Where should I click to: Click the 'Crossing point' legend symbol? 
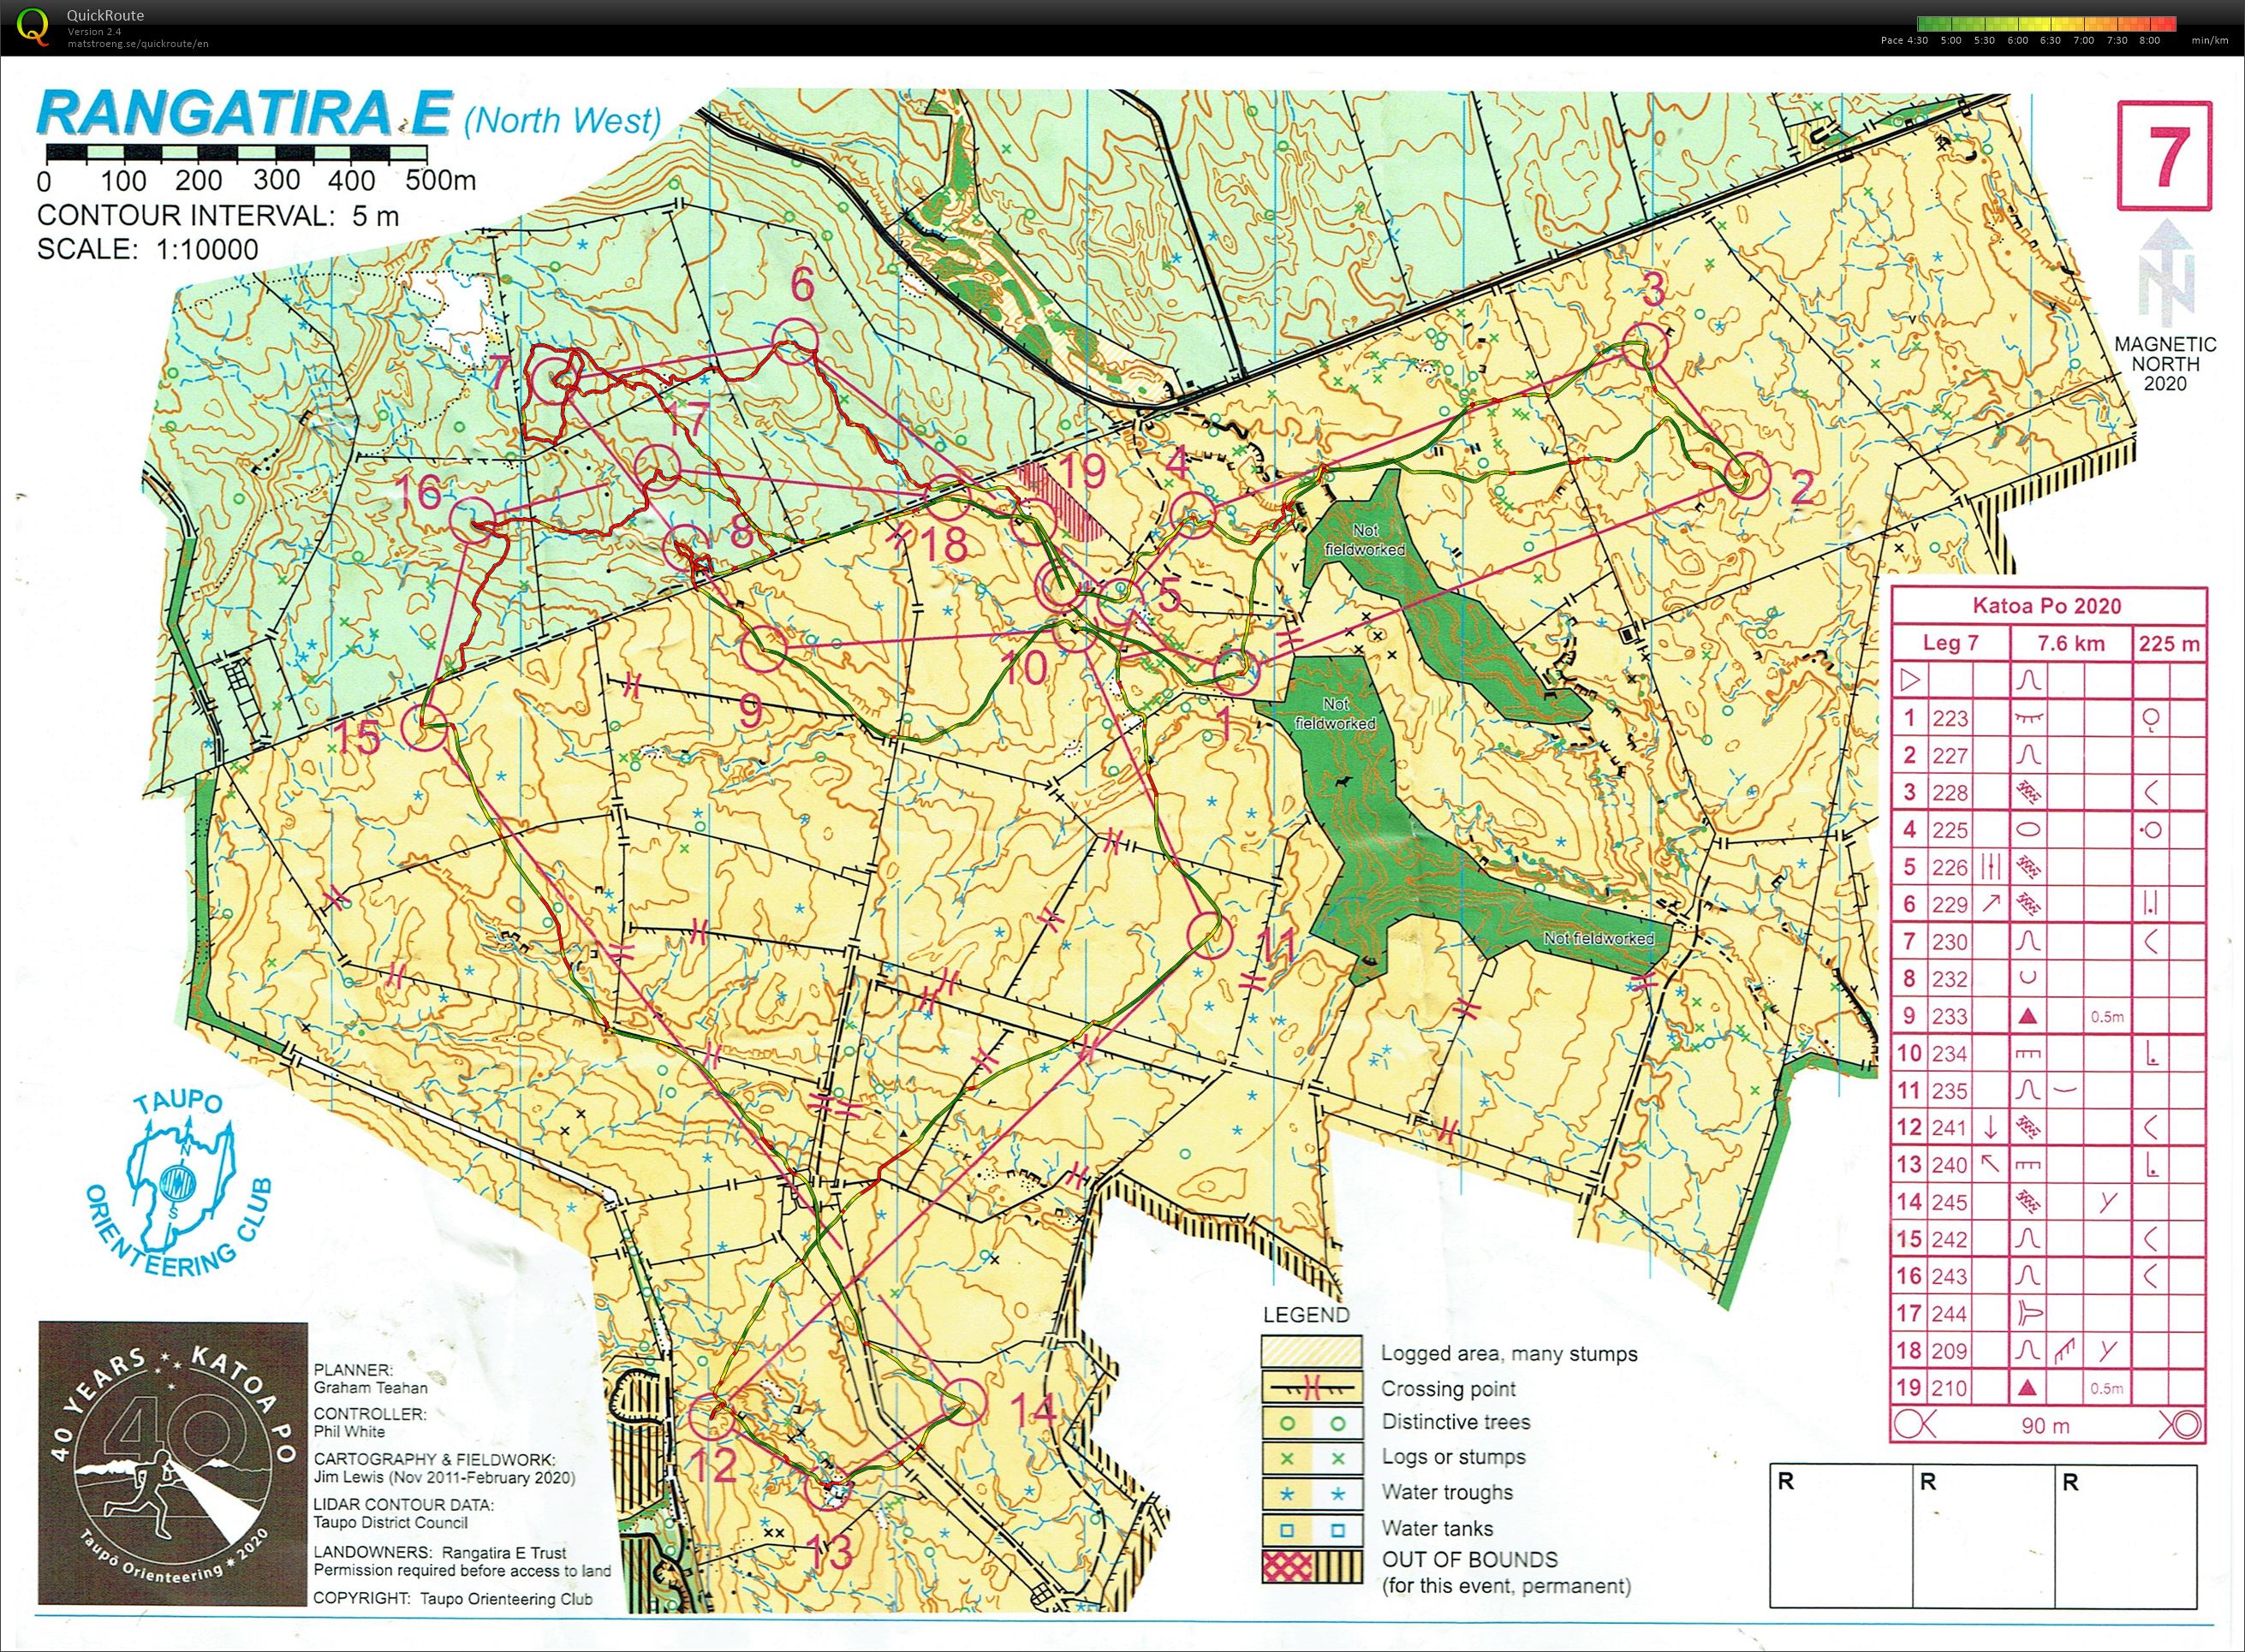[1311, 1388]
